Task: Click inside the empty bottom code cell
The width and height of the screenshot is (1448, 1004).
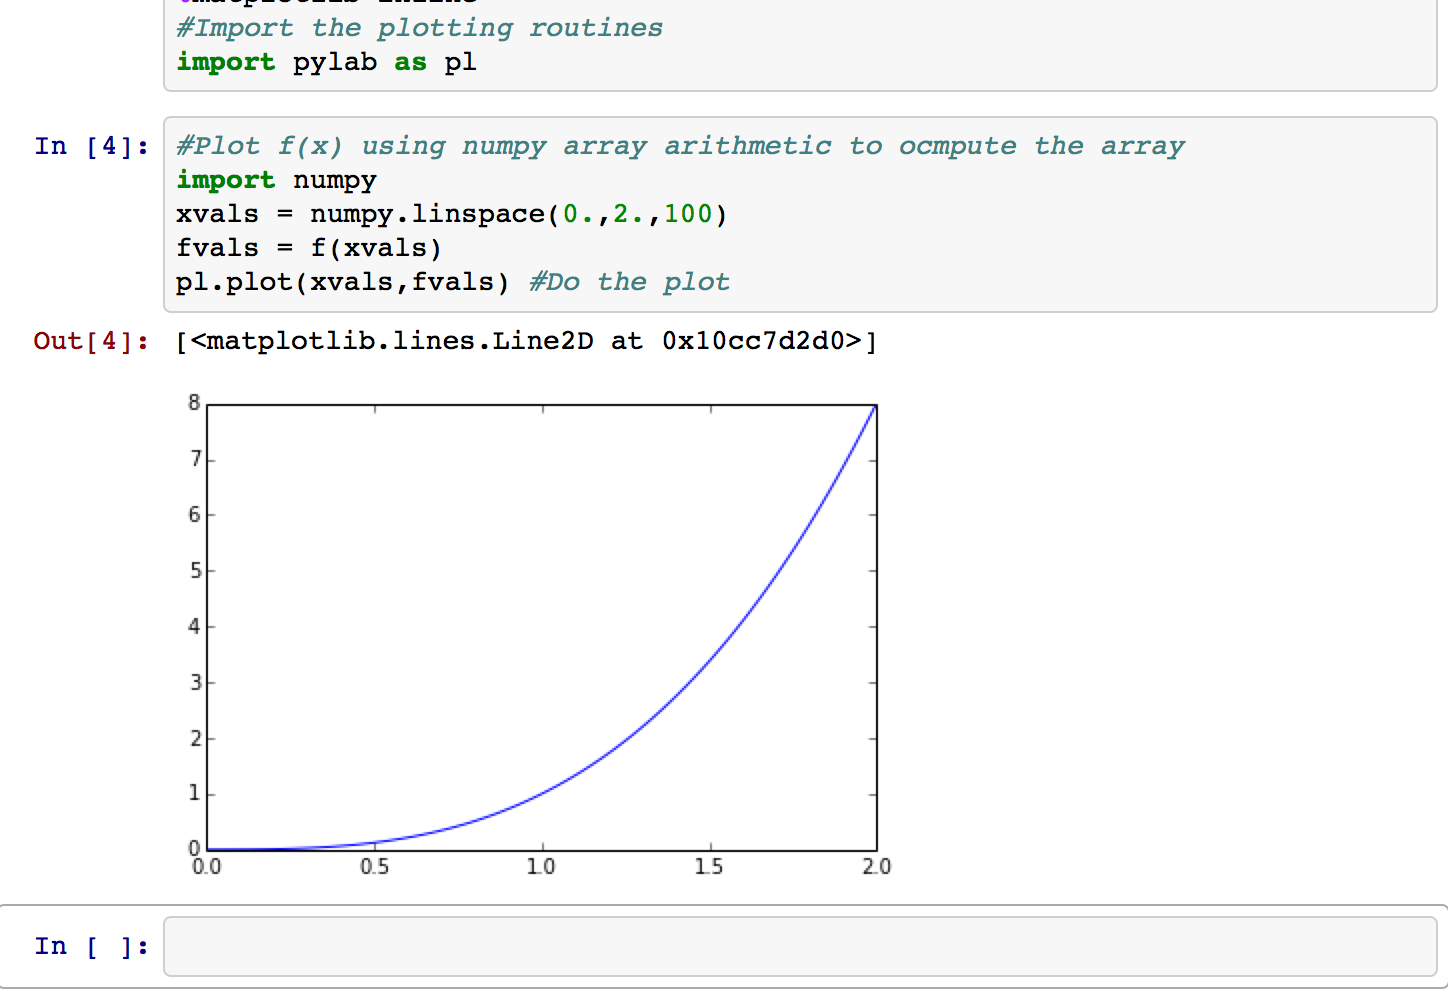Action: [800, 946]
